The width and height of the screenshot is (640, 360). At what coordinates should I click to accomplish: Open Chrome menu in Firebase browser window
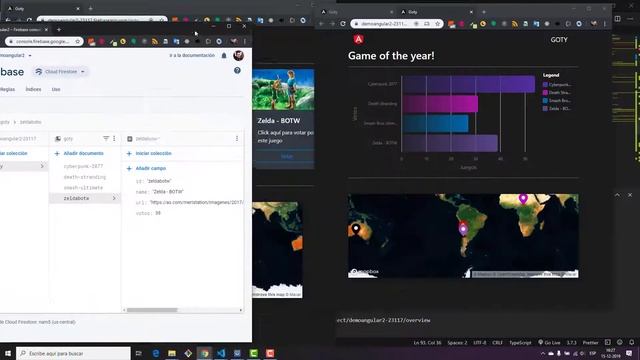pyautogui.click(x=245, y=42)
